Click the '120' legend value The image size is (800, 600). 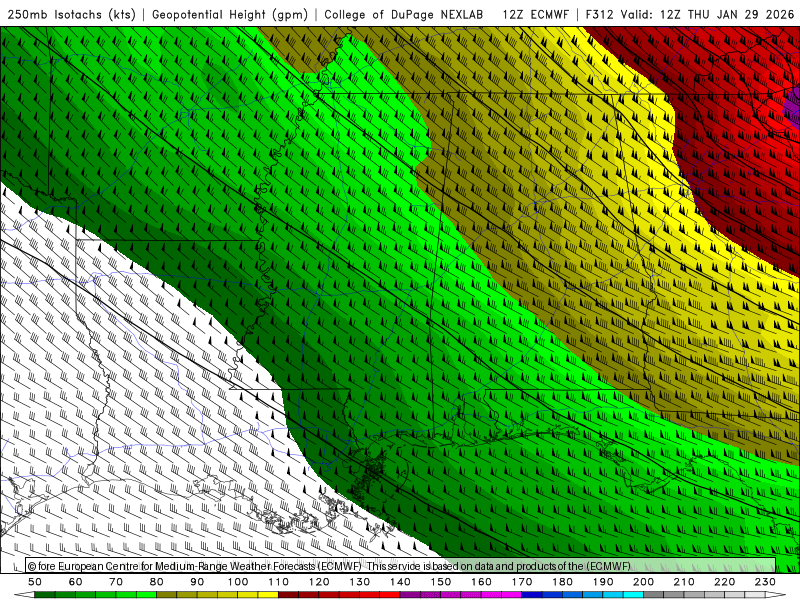[319, 582]
